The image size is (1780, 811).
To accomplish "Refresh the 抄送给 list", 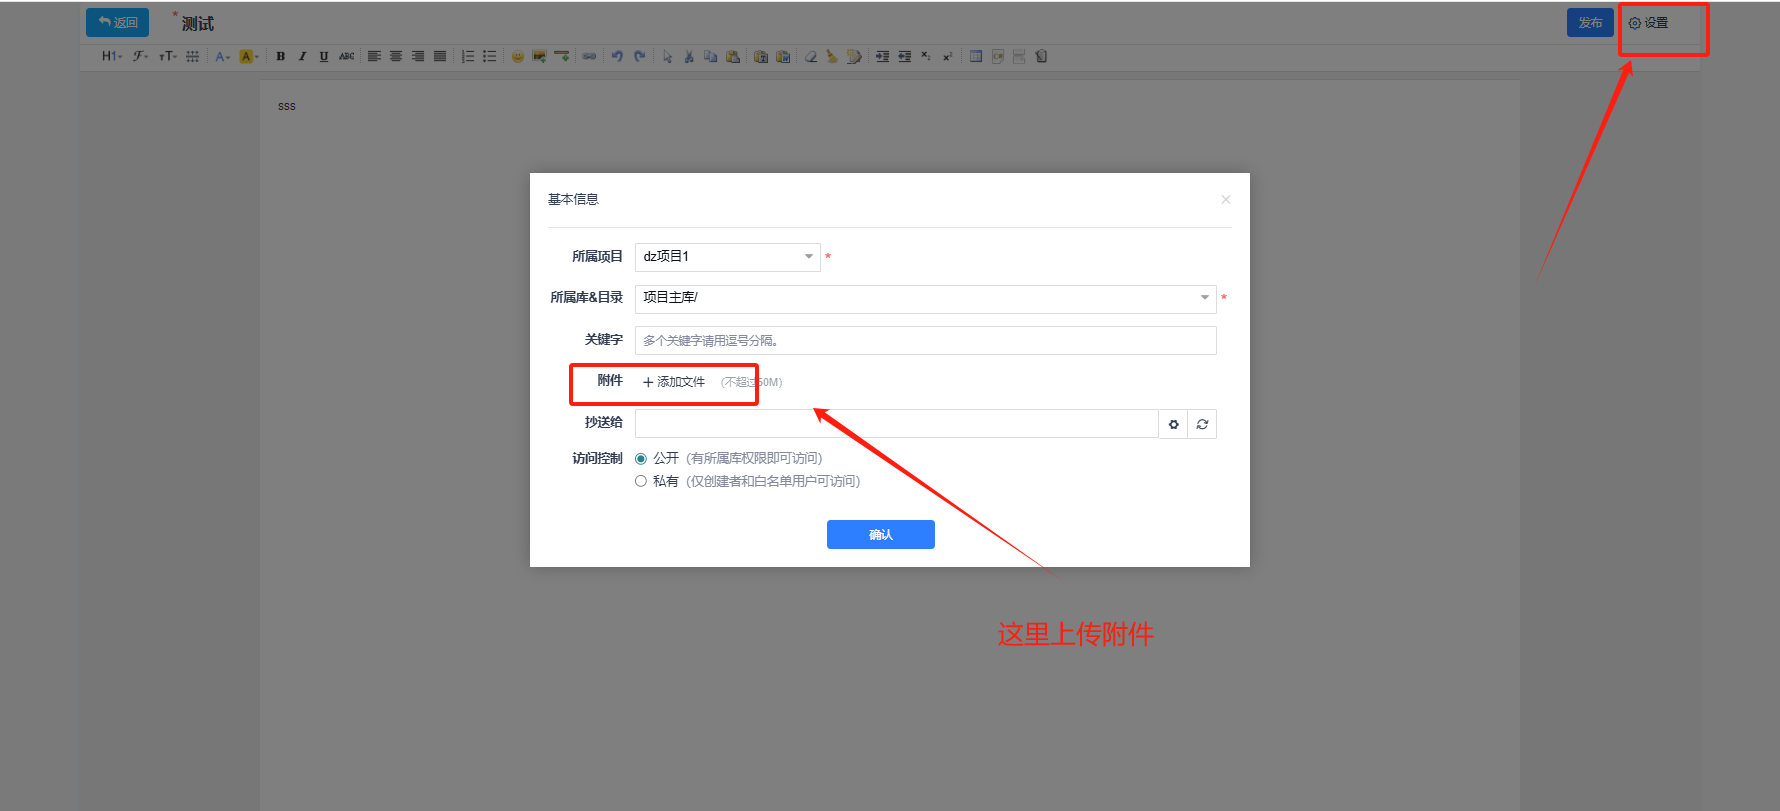I will [x=1203, y=424].
